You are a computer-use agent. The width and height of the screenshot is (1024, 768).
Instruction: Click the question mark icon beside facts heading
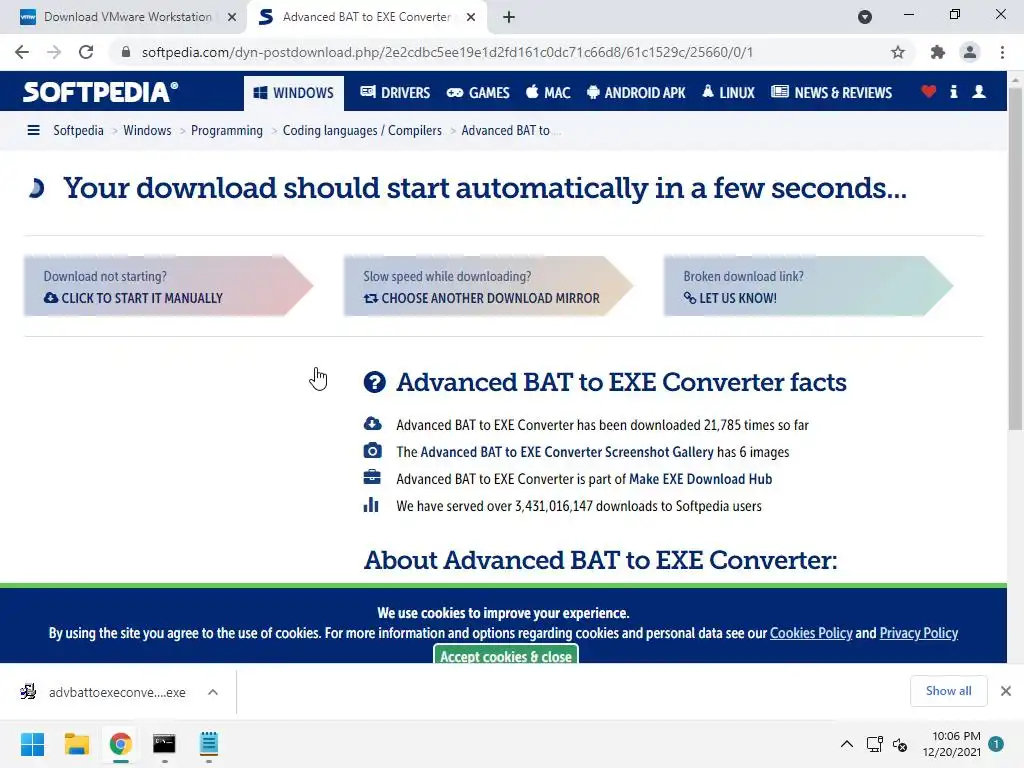pos(375,382)
